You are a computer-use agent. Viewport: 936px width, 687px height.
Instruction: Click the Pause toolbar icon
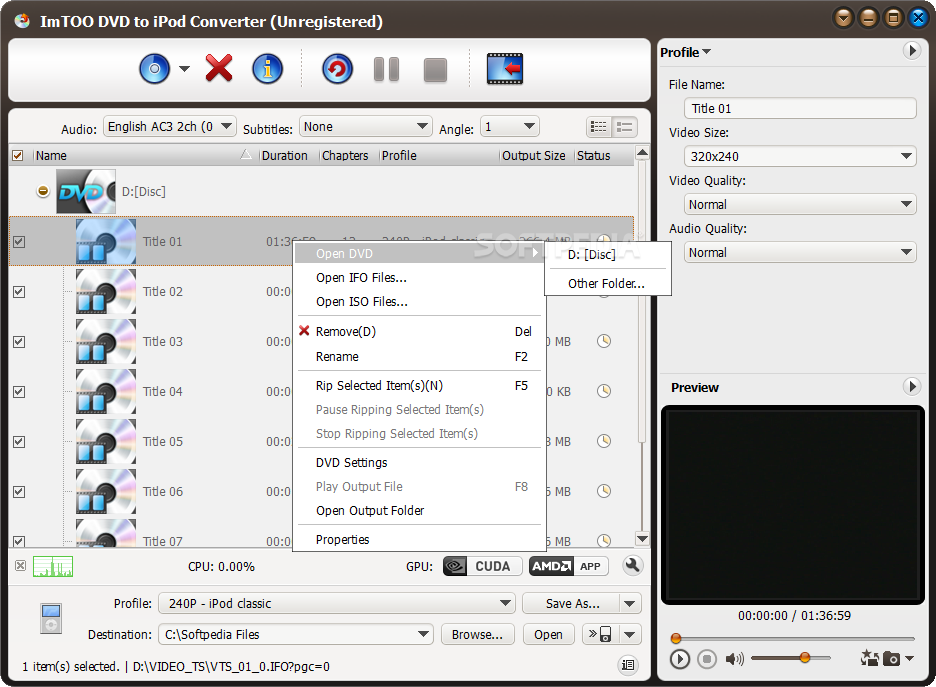coord(386,69)
